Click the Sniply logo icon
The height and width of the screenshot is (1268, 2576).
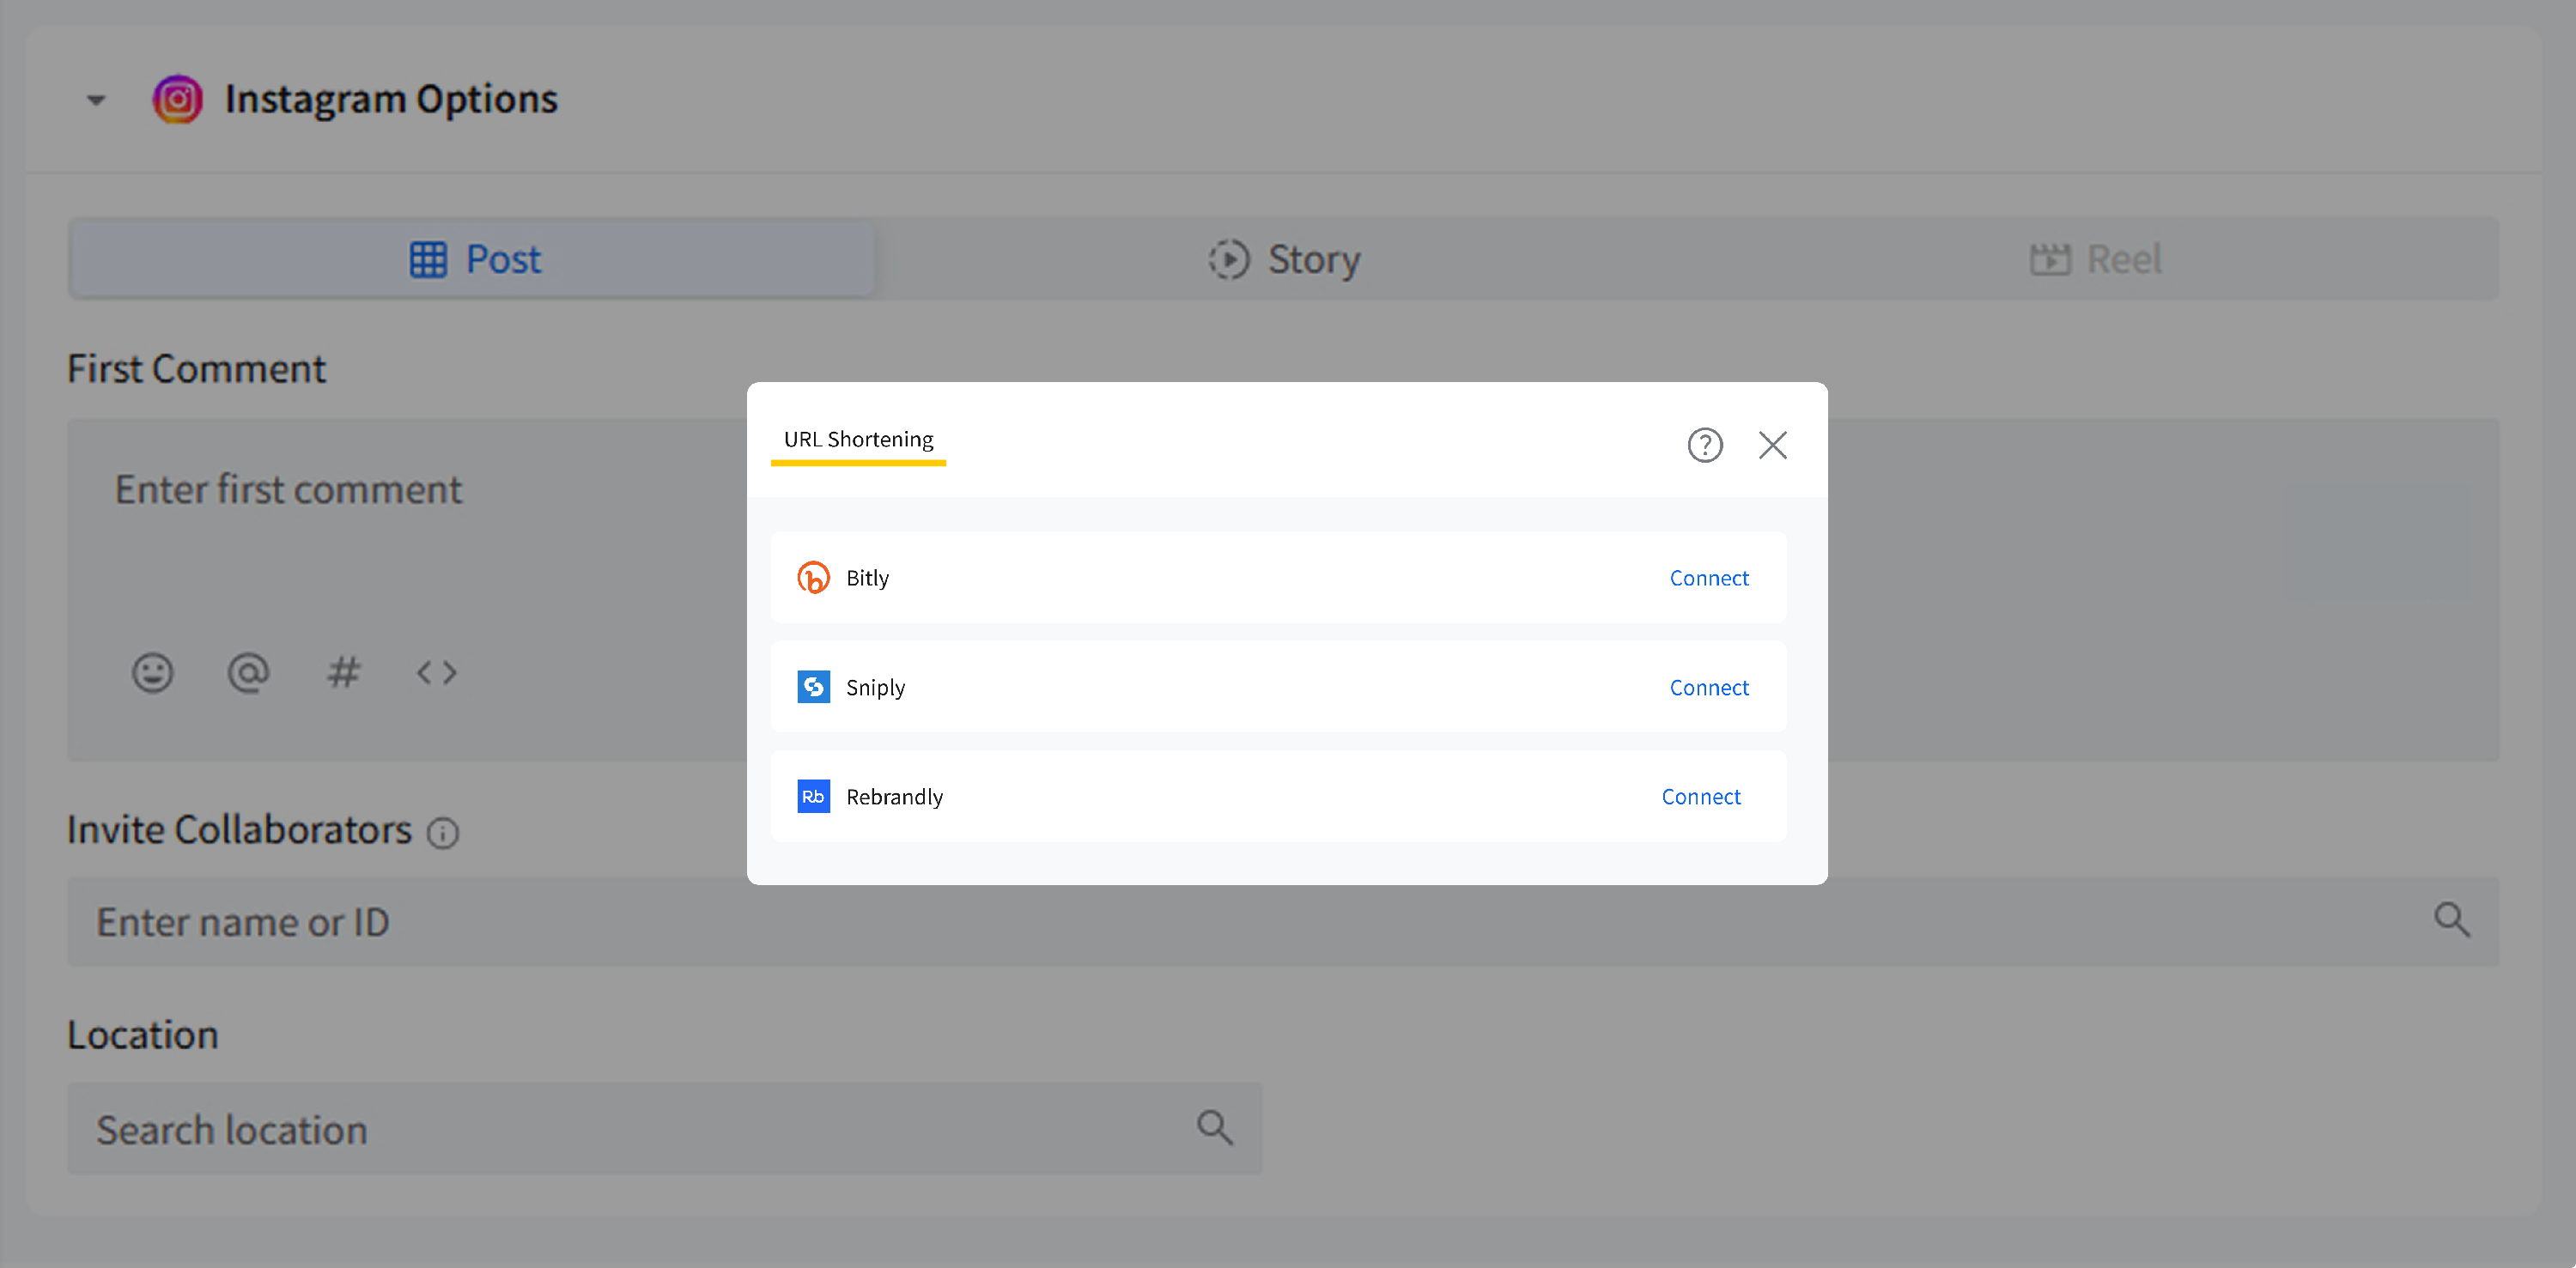pyautogui.click(x=813, y=687)
